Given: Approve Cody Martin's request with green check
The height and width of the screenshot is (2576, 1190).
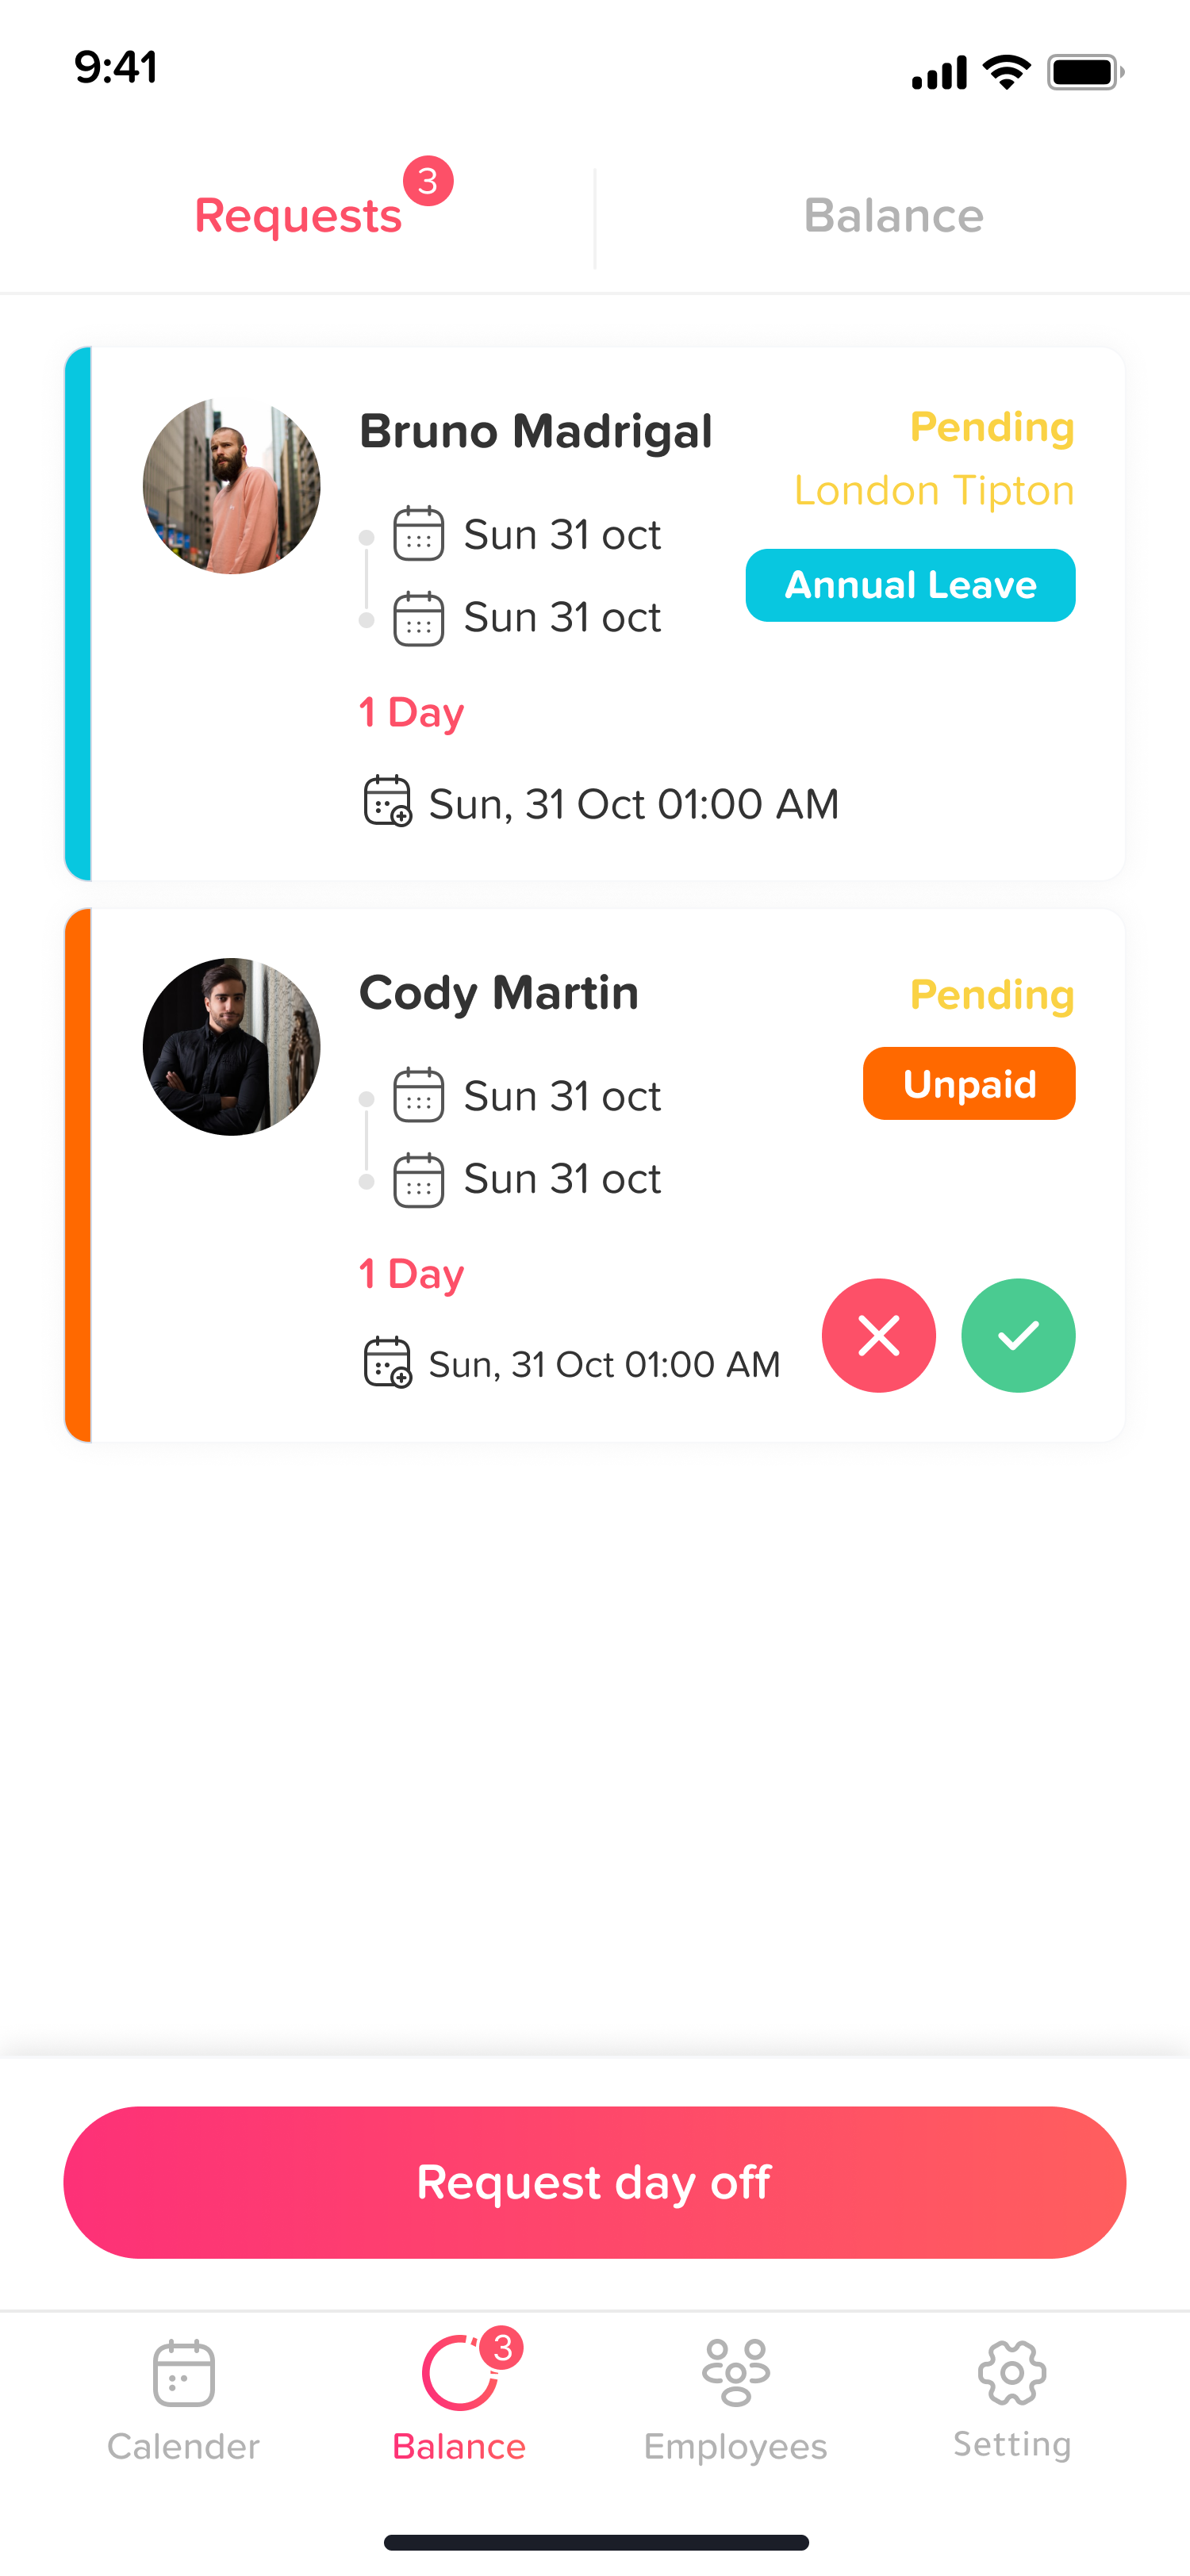Looking at the screenshot, I should (x=1018, y=1336).
